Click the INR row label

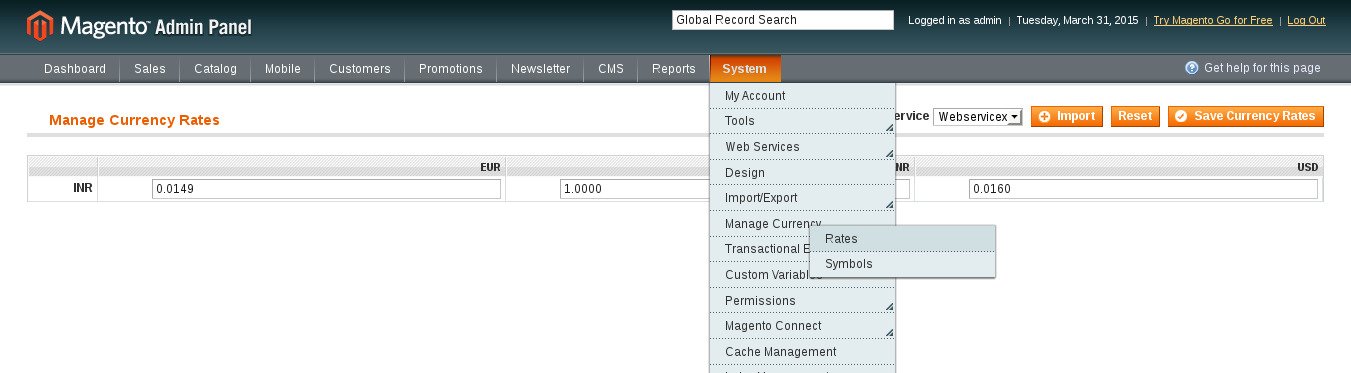click(x=83, y=188)
